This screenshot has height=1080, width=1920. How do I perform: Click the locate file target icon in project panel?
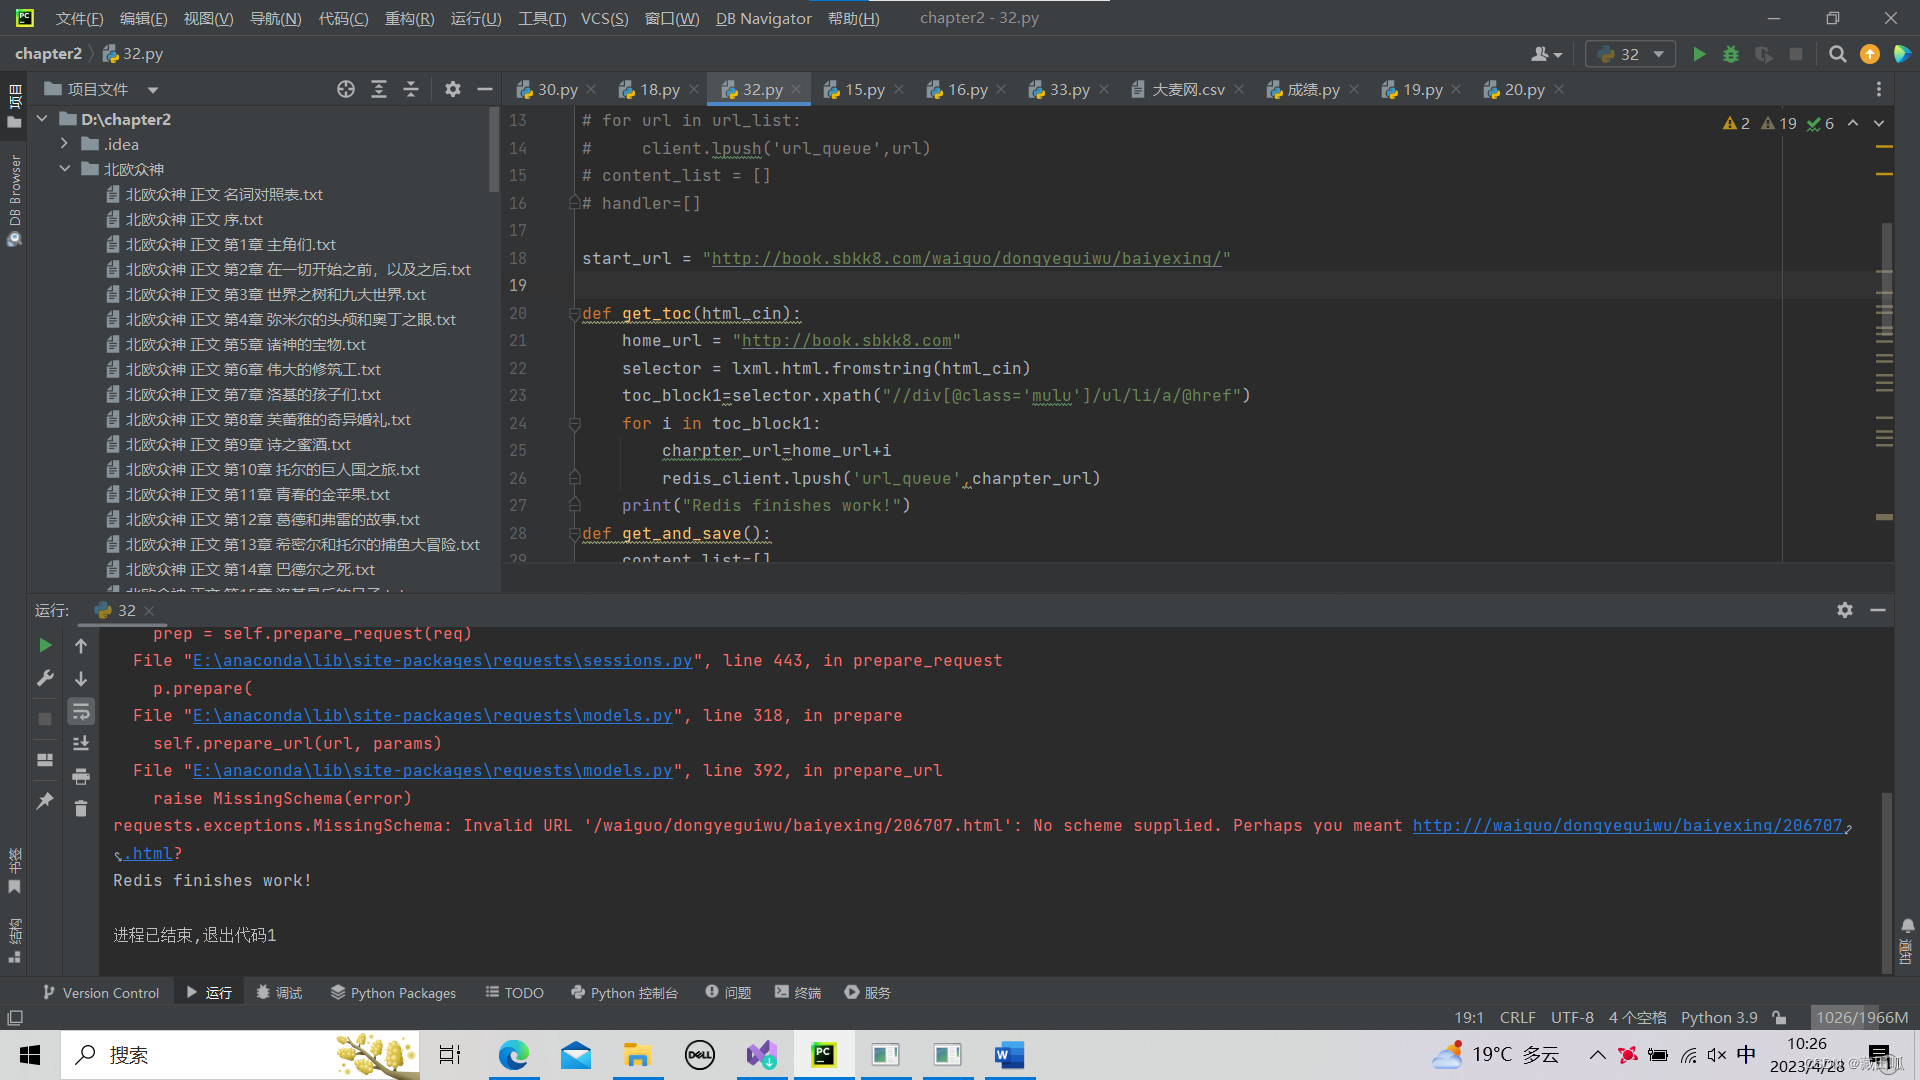point(346,90)
